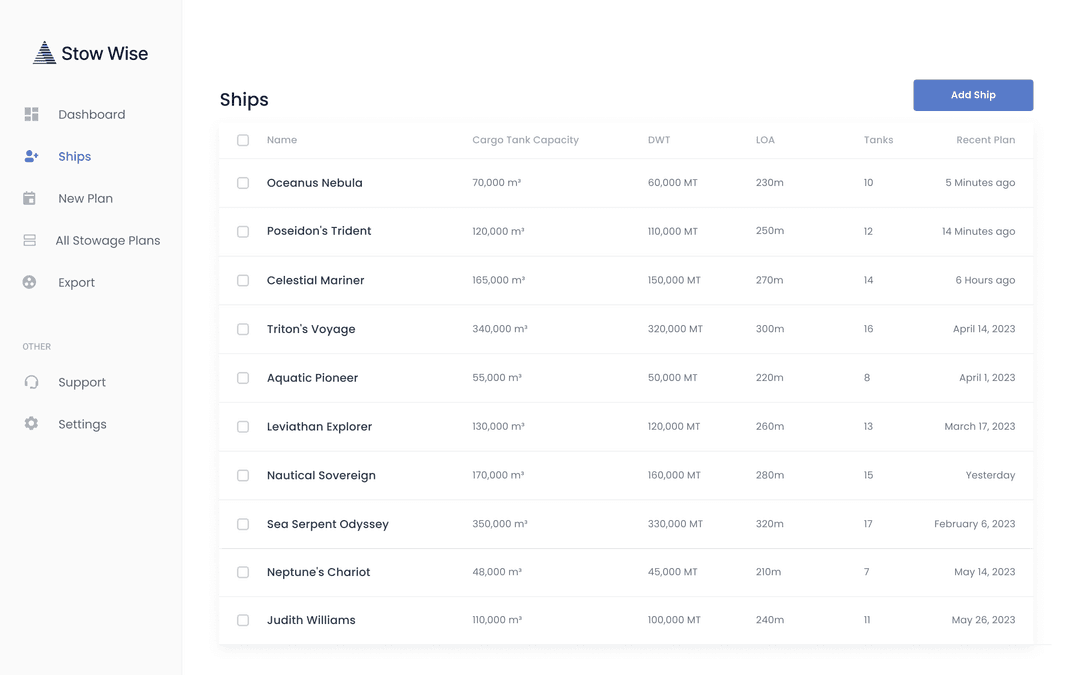1080x675 pixels.
Task: Click the Export icon in sidebar
Action: coord(30,282)
